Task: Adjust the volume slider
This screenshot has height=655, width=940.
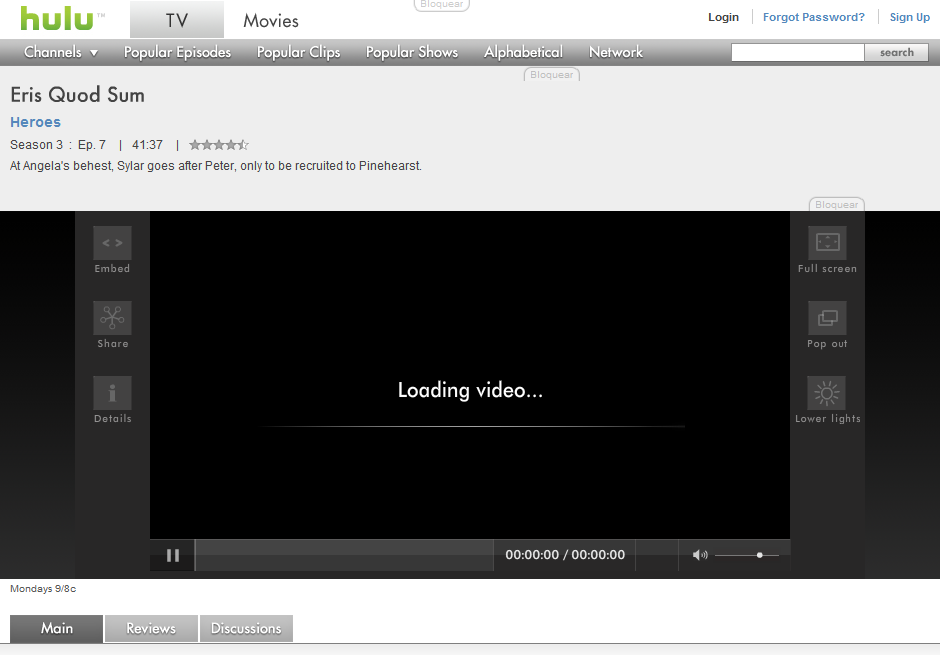Action: (x=747, y=555)
